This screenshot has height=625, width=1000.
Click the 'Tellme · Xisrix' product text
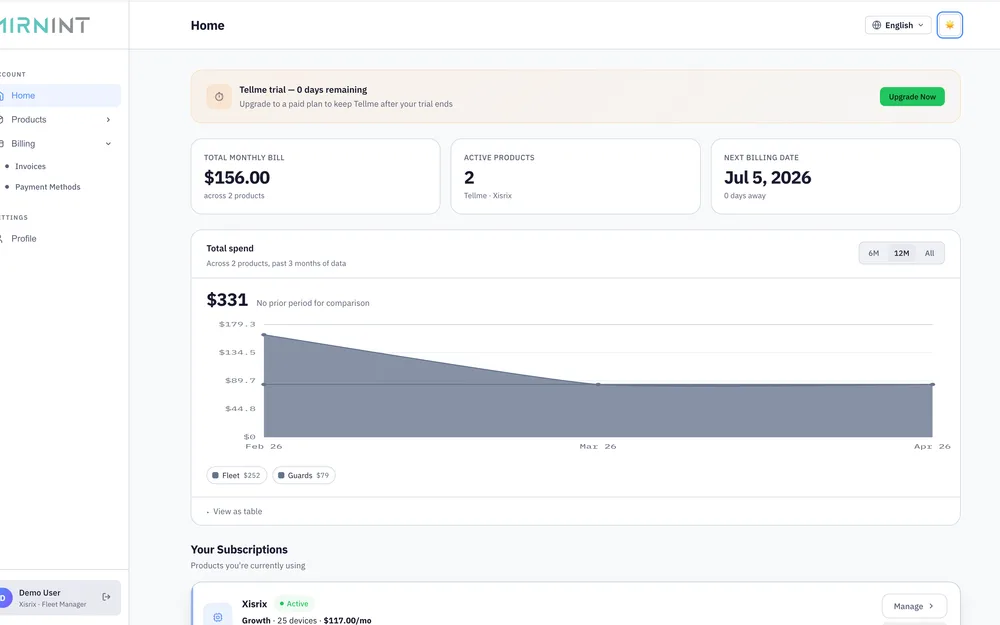point(487,196)
